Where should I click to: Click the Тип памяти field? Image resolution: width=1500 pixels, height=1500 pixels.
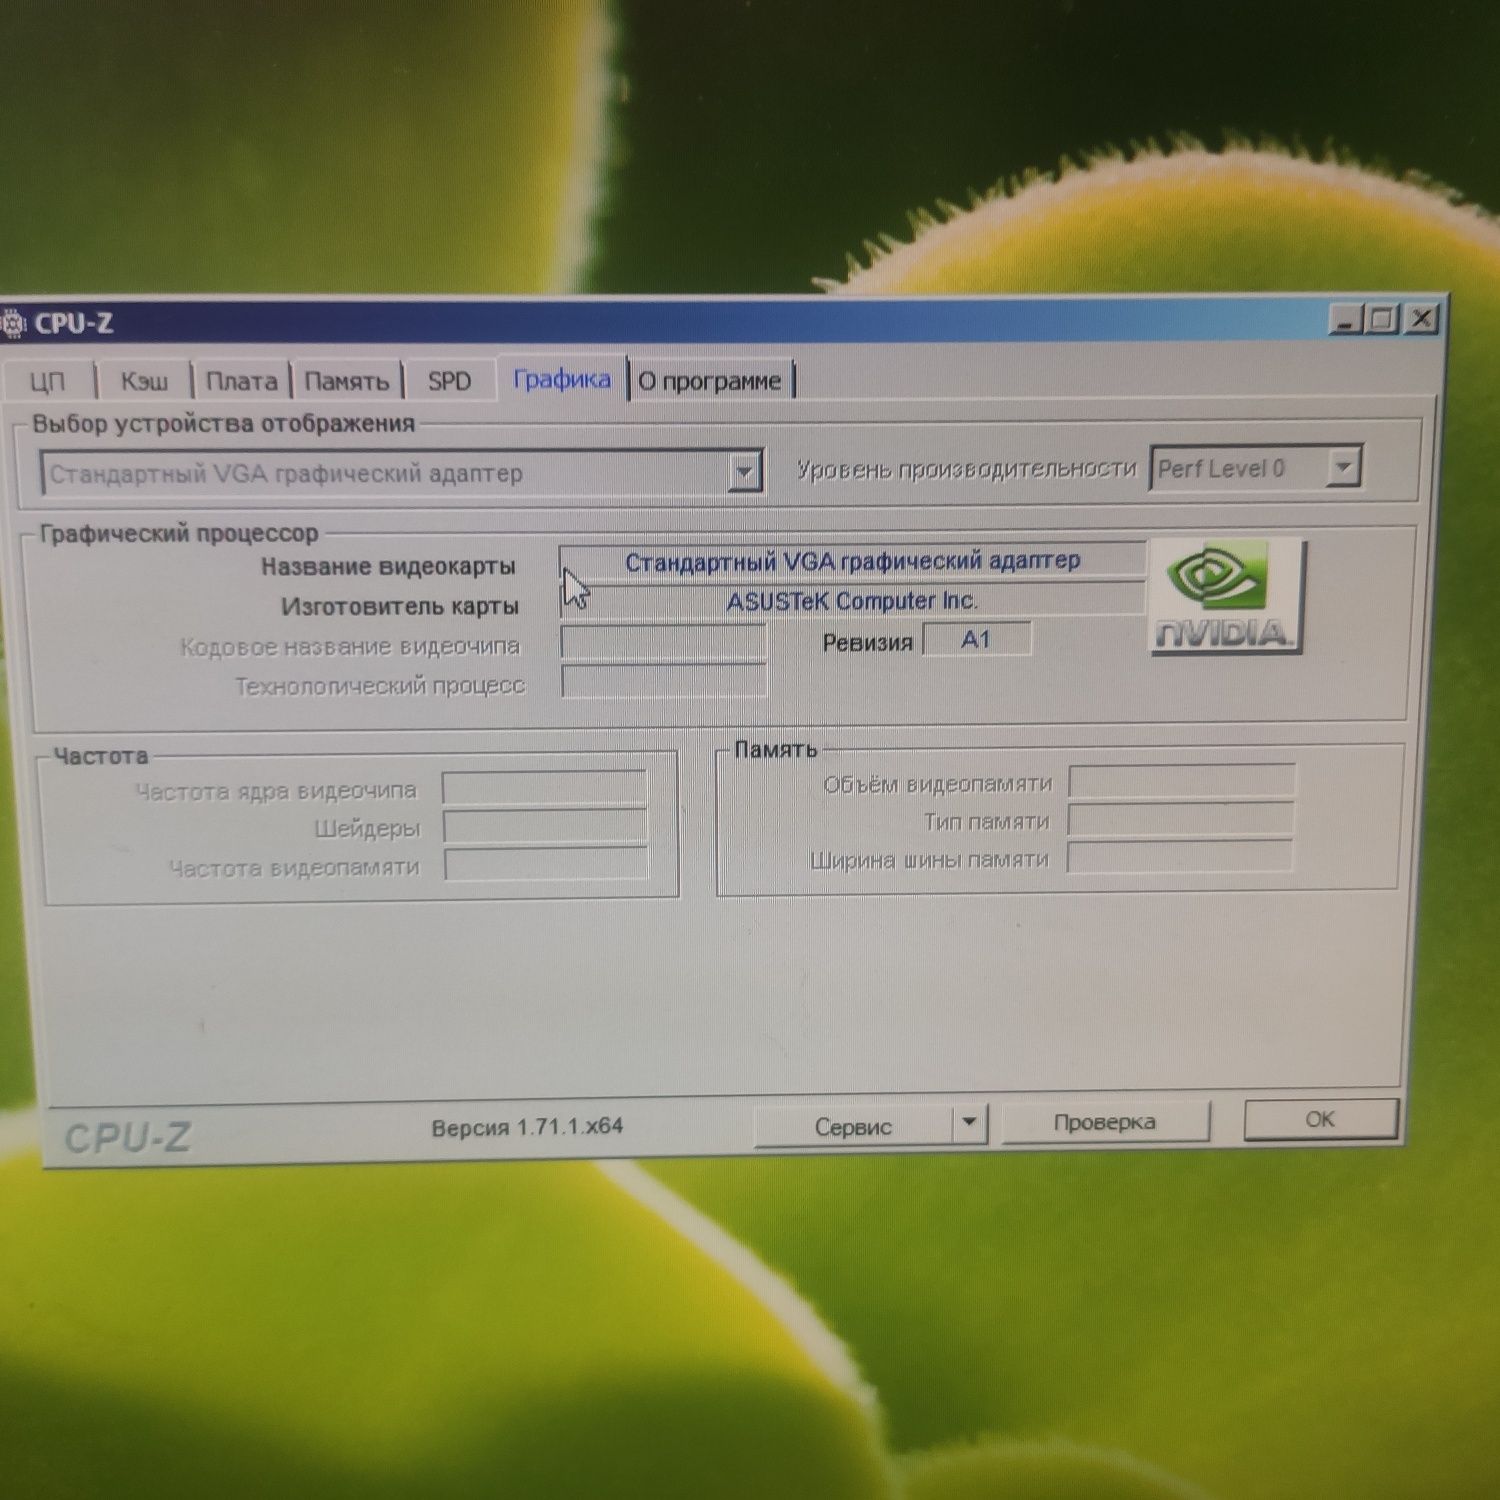(1181, 819)
